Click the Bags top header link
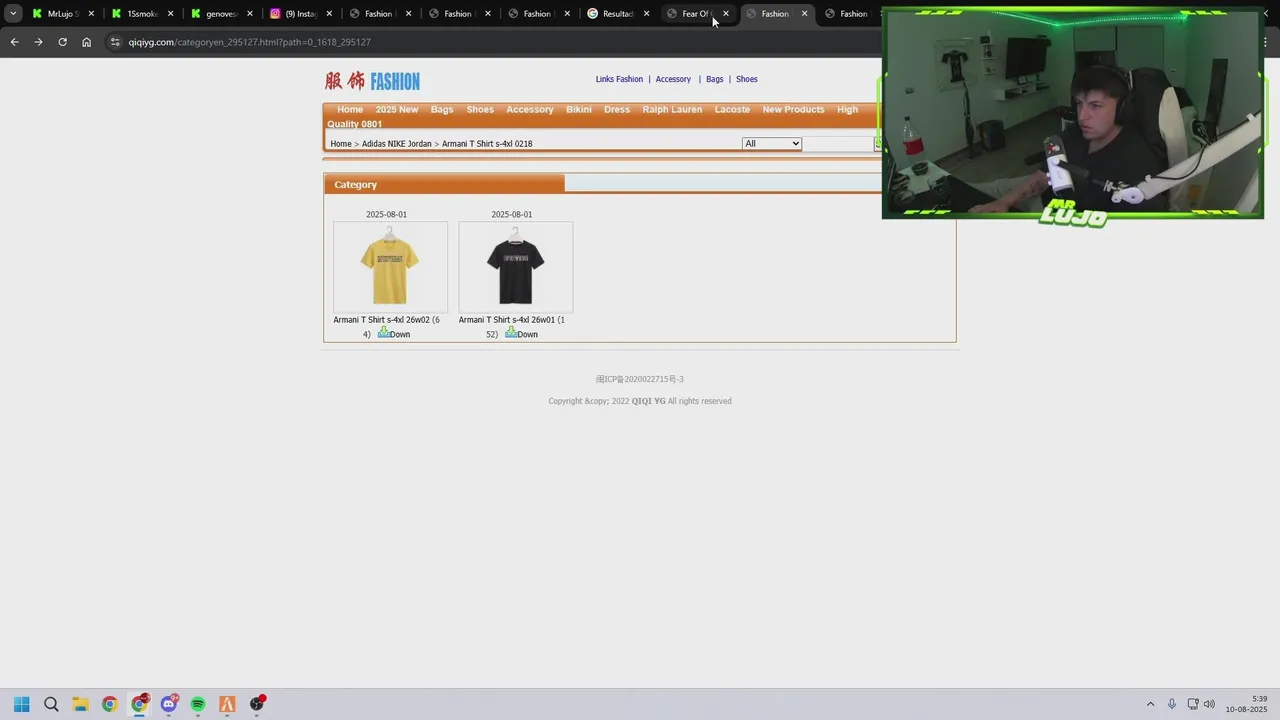Screen dimensions: 1280x720 pos(714,79)
